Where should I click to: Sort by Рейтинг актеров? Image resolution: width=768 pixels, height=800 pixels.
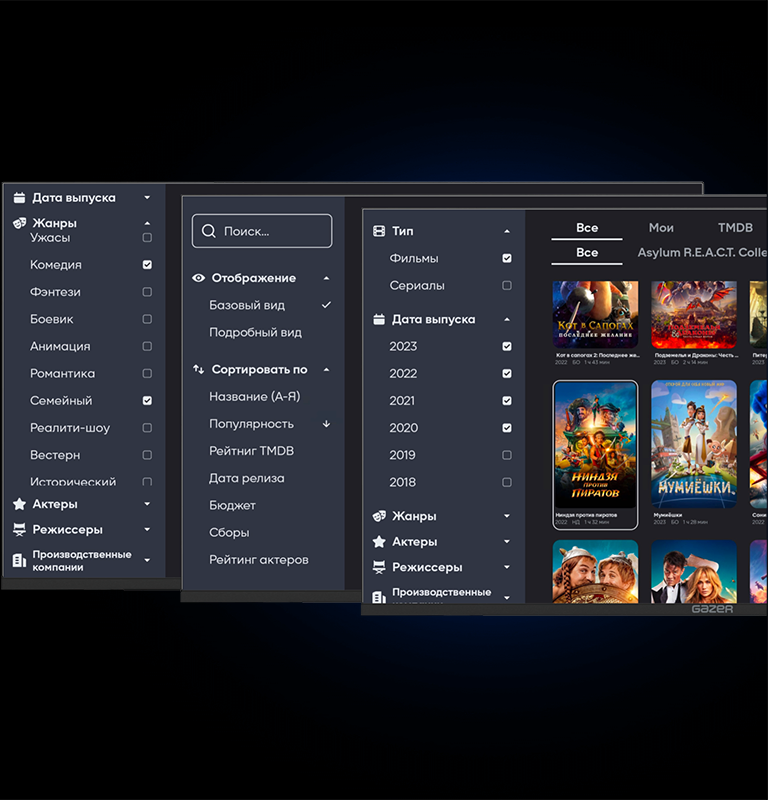click(x=259, y=560)
